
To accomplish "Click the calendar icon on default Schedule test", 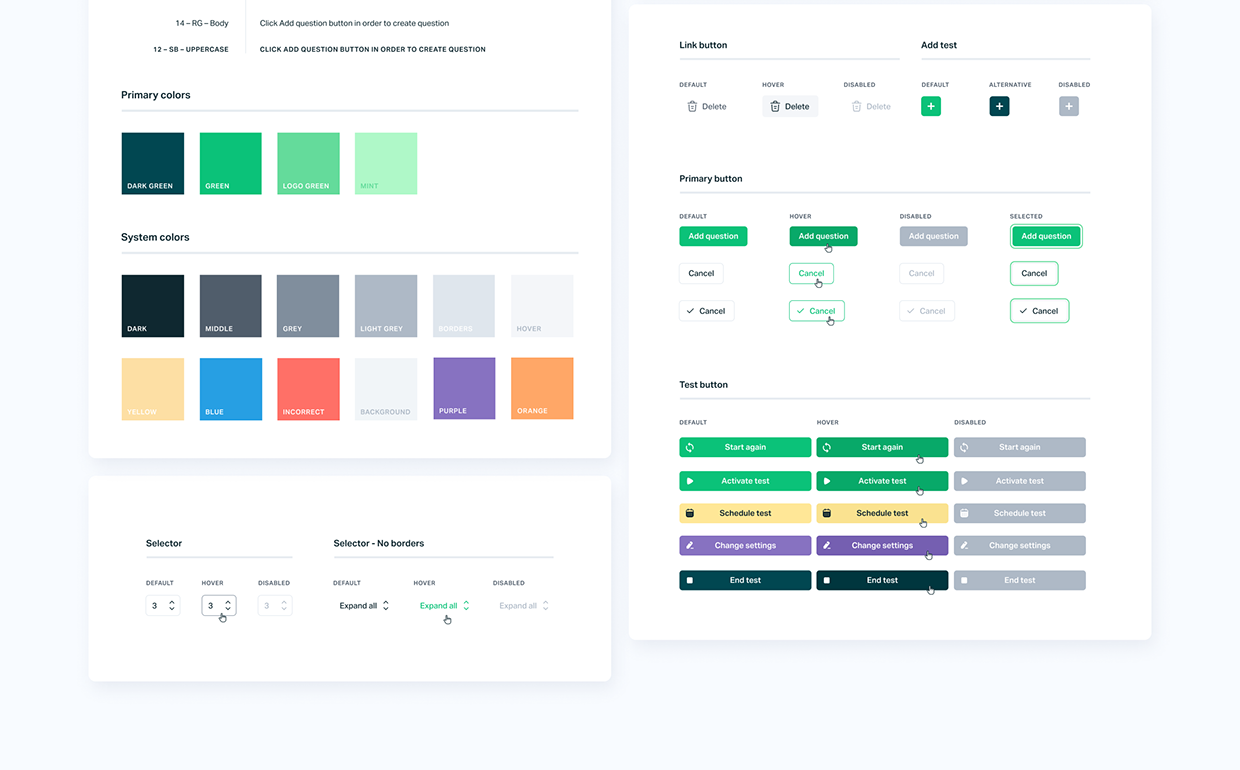I will 690,513.
